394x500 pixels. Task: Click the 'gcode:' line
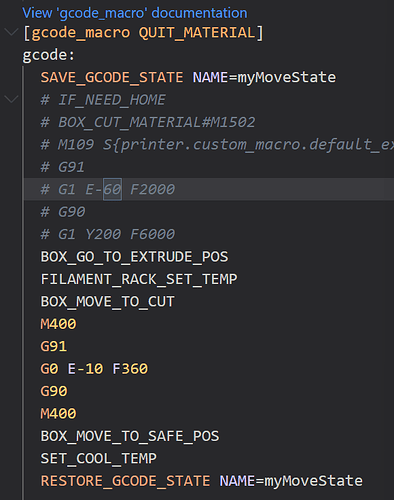(x=49, y=55)
